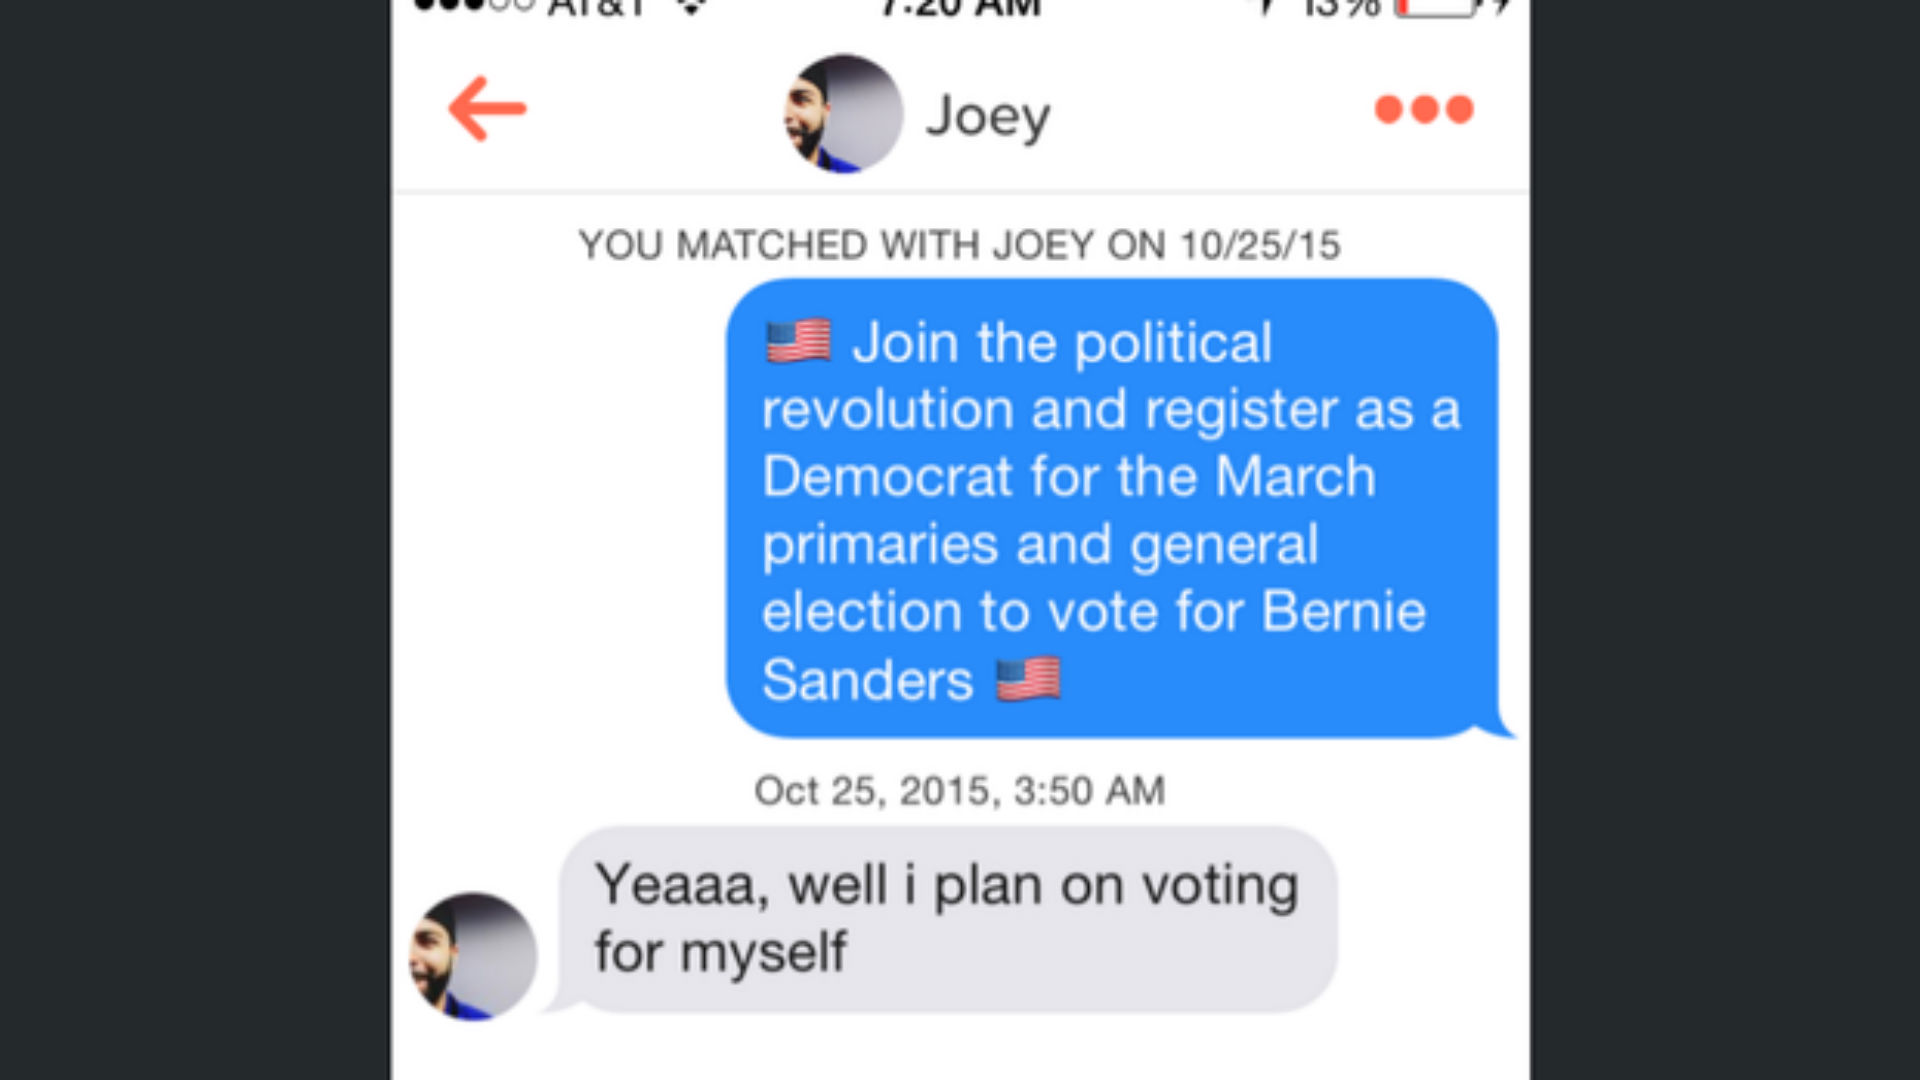Click the flag emoji before "Join"

click(798, 342)
